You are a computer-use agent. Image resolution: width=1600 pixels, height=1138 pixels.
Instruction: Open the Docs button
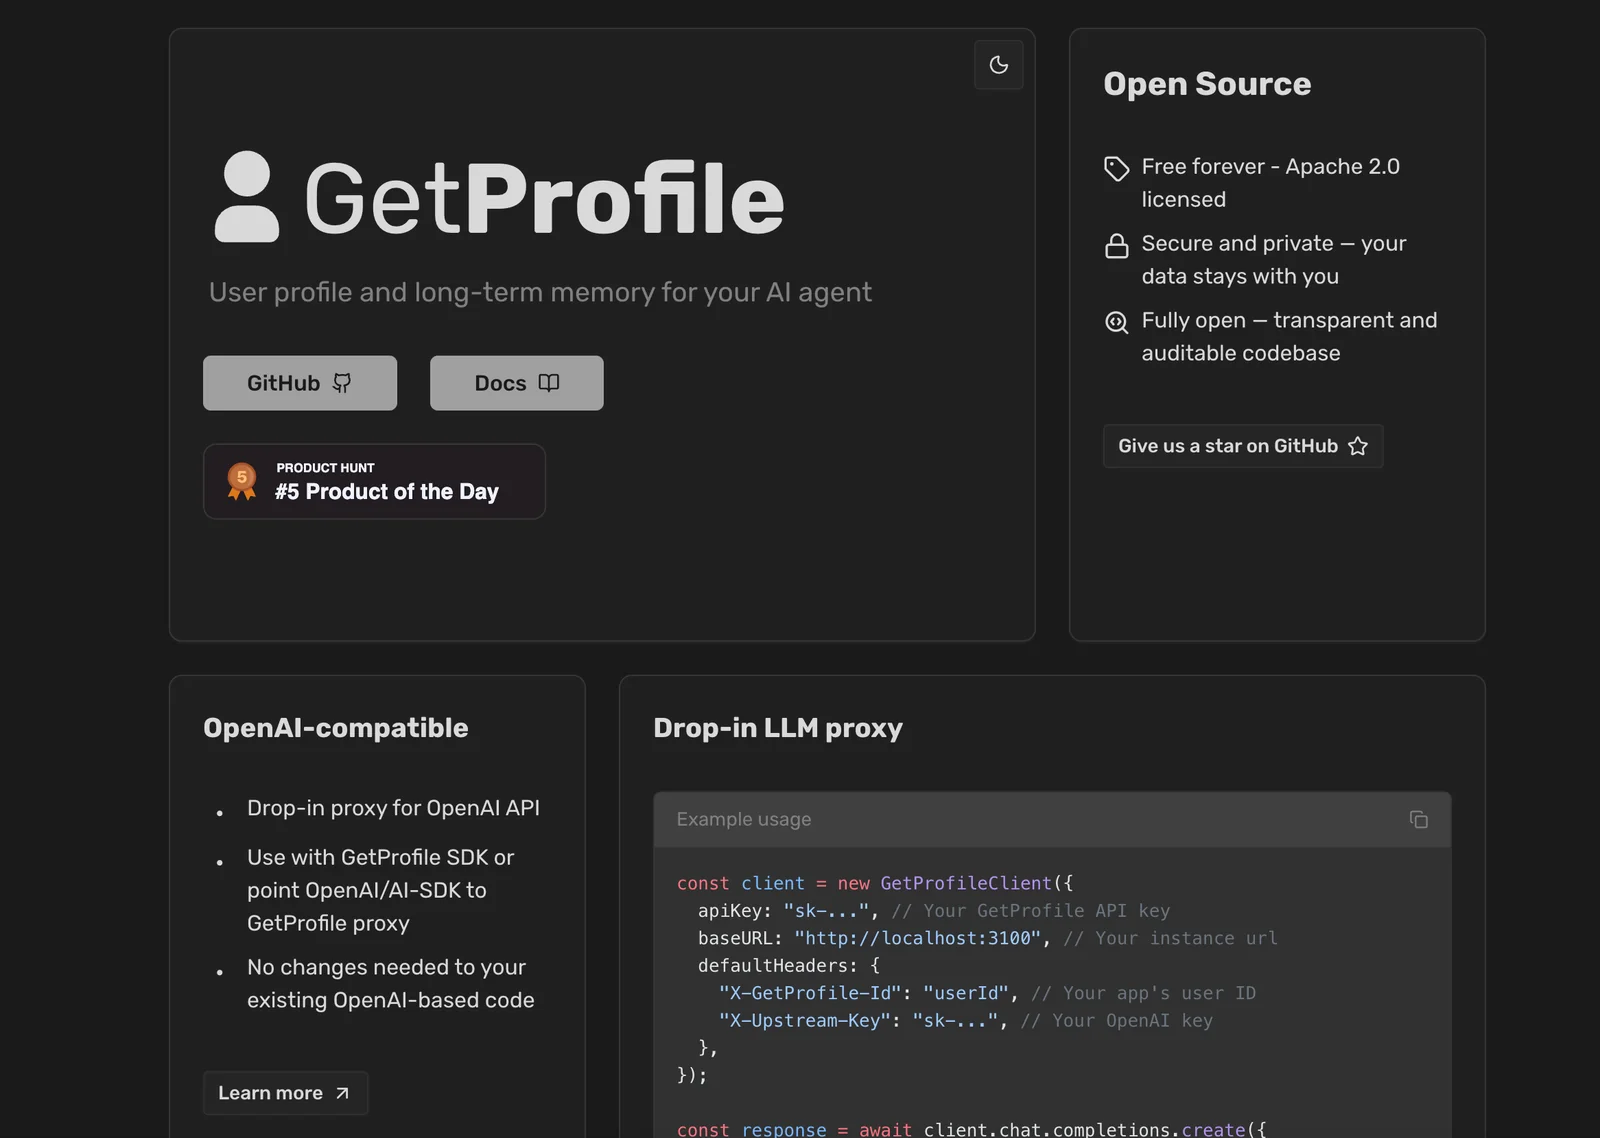516,383
